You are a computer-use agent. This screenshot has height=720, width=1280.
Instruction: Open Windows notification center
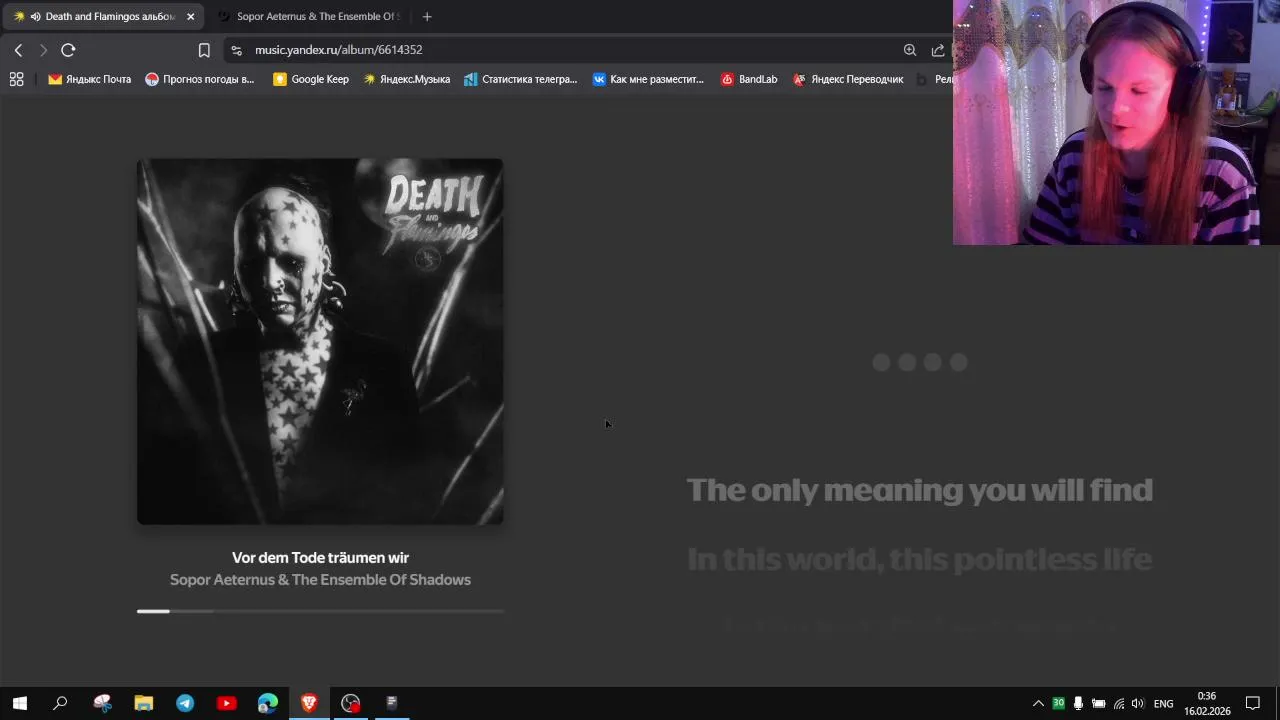1253,704
